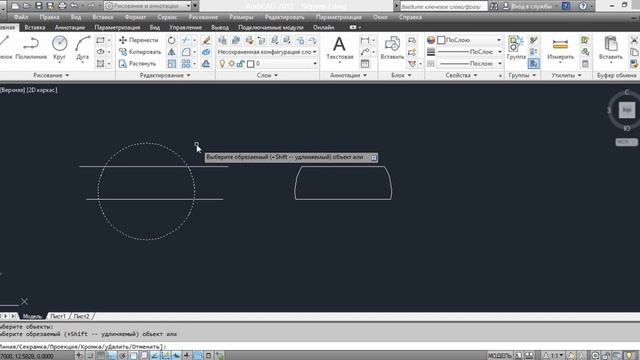Viewport: 640px width, 360px height.
Task: Toggle the layer freeze sun icon
Action: (231, 64)
